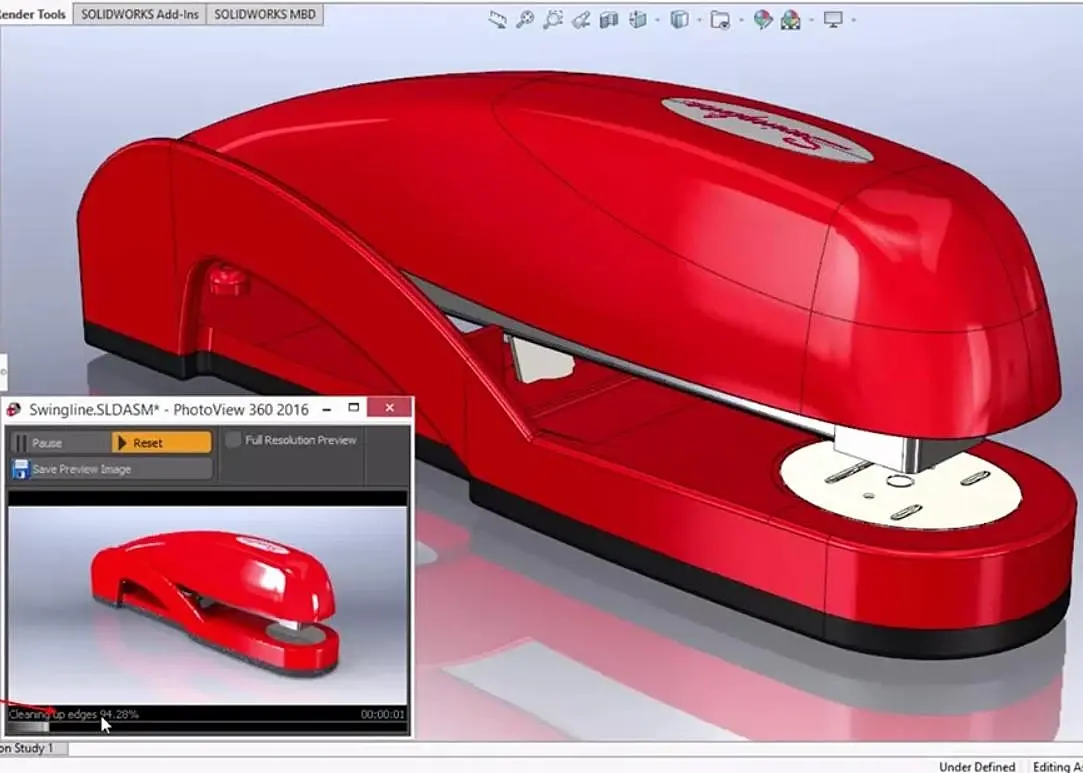
Task: Close the PhotoView 360 preview window
Action: (390, 408)
